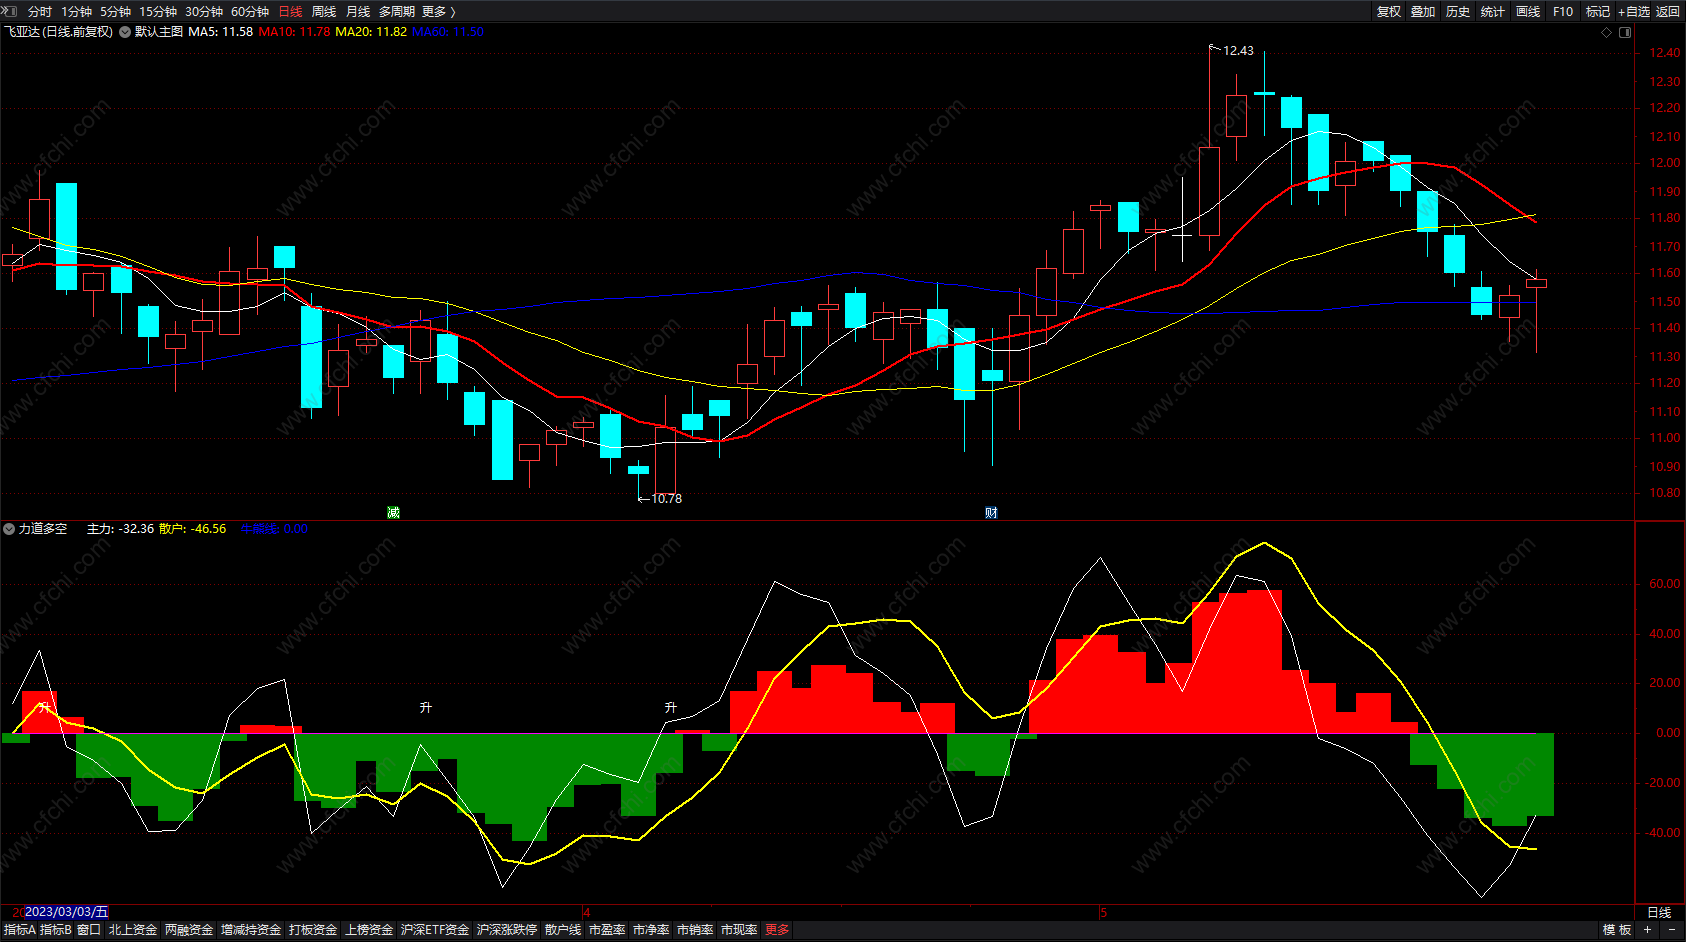Image resolution: width=1686 pixels, height=942 pixels.
Task: Click the 叠加 overlay button
Action: tap(1423, 12)
